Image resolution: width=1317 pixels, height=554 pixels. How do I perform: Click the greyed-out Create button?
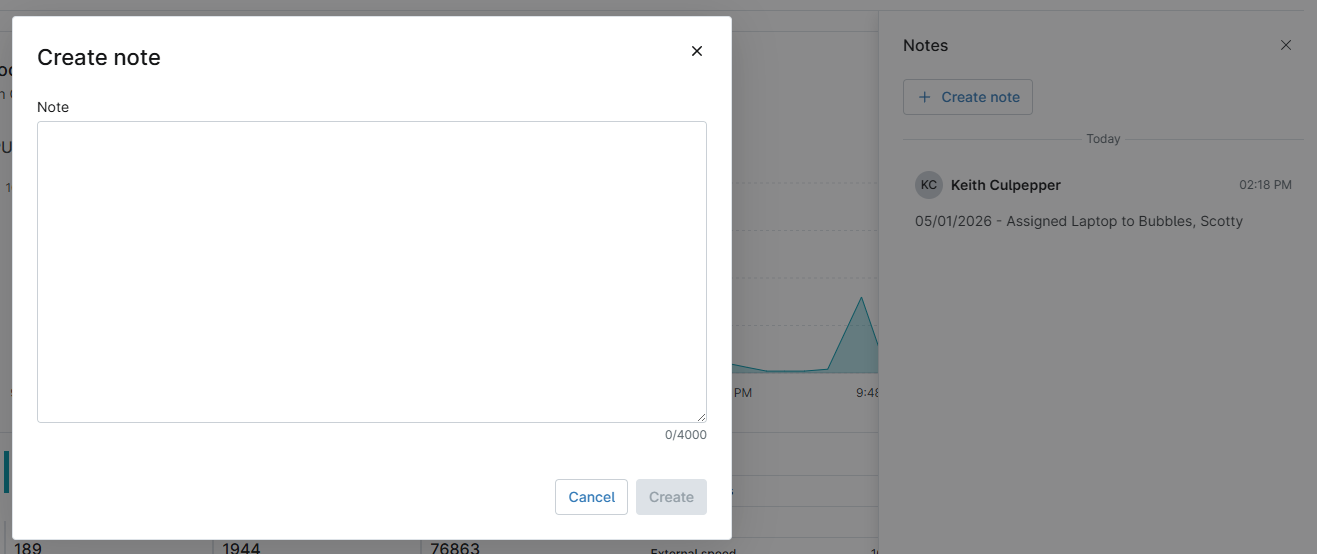[671, 497]
